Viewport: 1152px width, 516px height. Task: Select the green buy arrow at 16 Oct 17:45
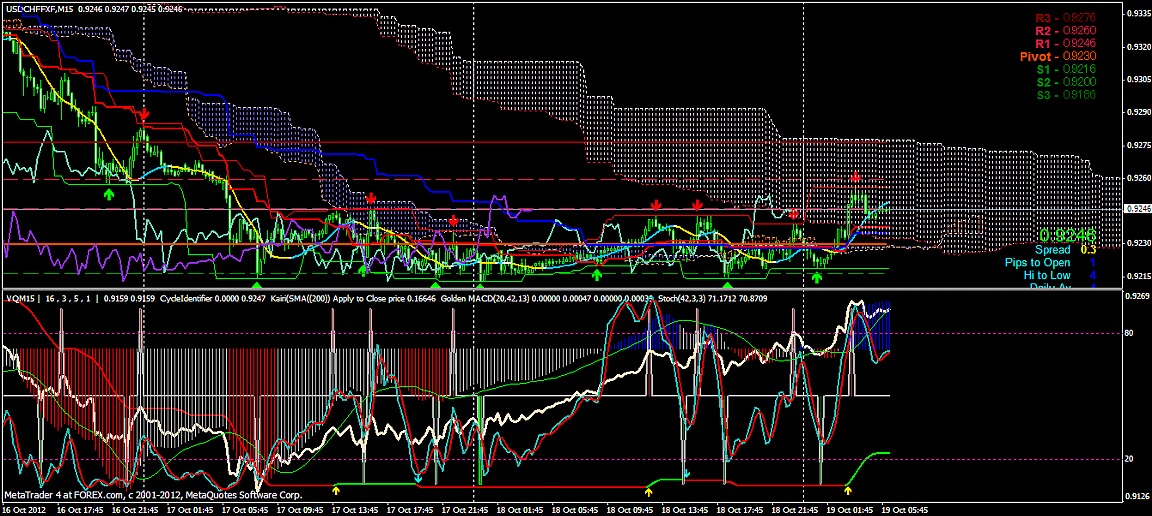[109, 194]
